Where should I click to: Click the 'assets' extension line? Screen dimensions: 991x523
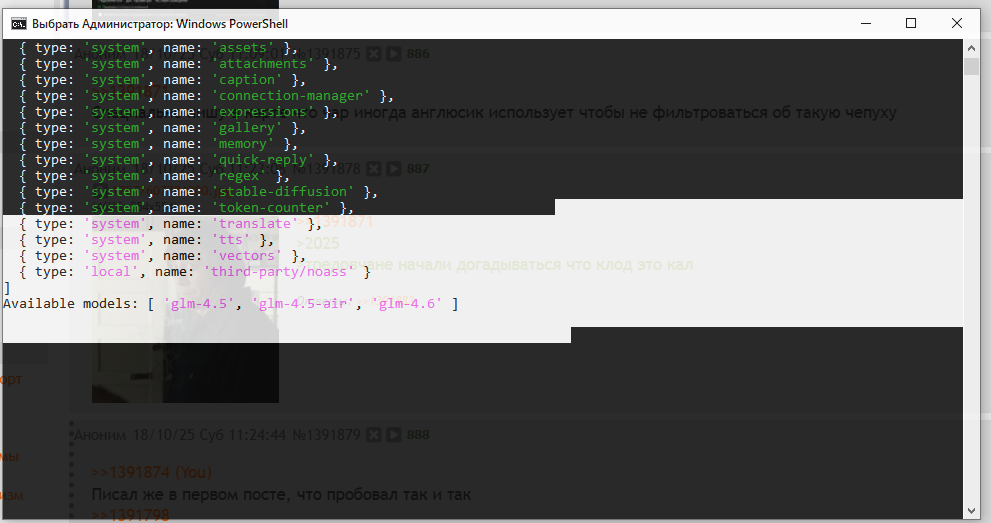(158, 48)
